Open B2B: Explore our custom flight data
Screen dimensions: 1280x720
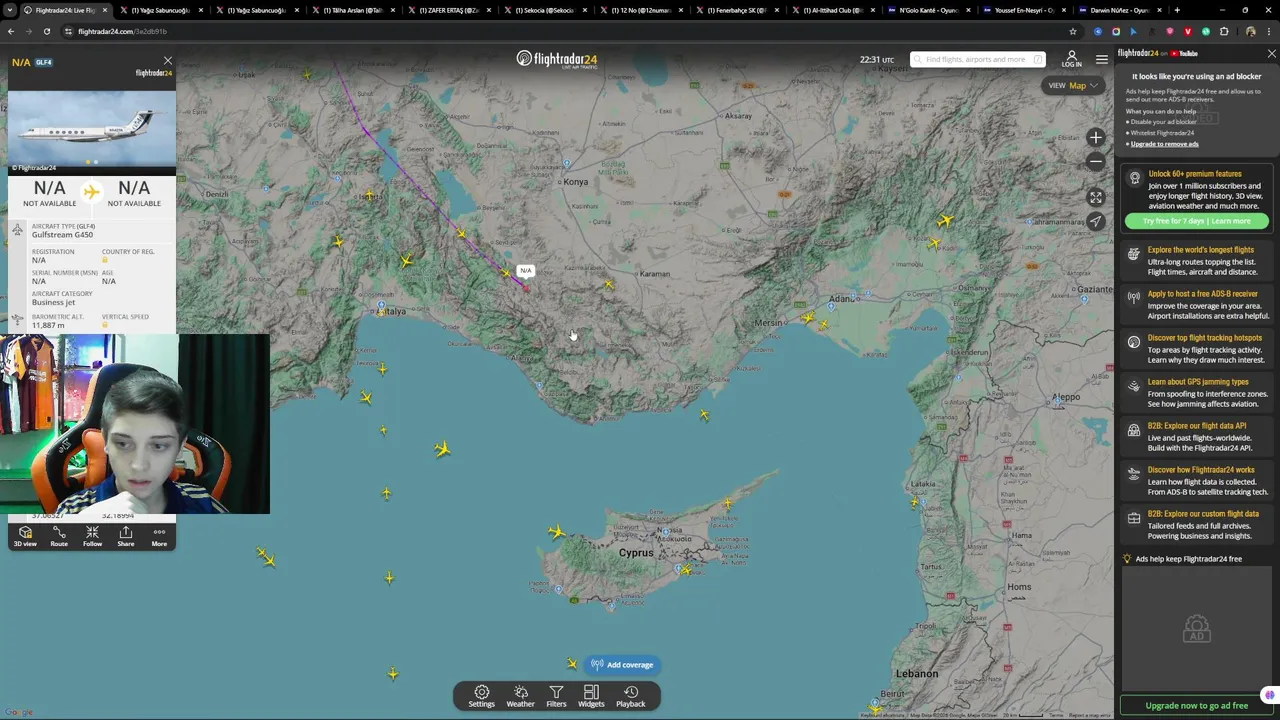1198,524
